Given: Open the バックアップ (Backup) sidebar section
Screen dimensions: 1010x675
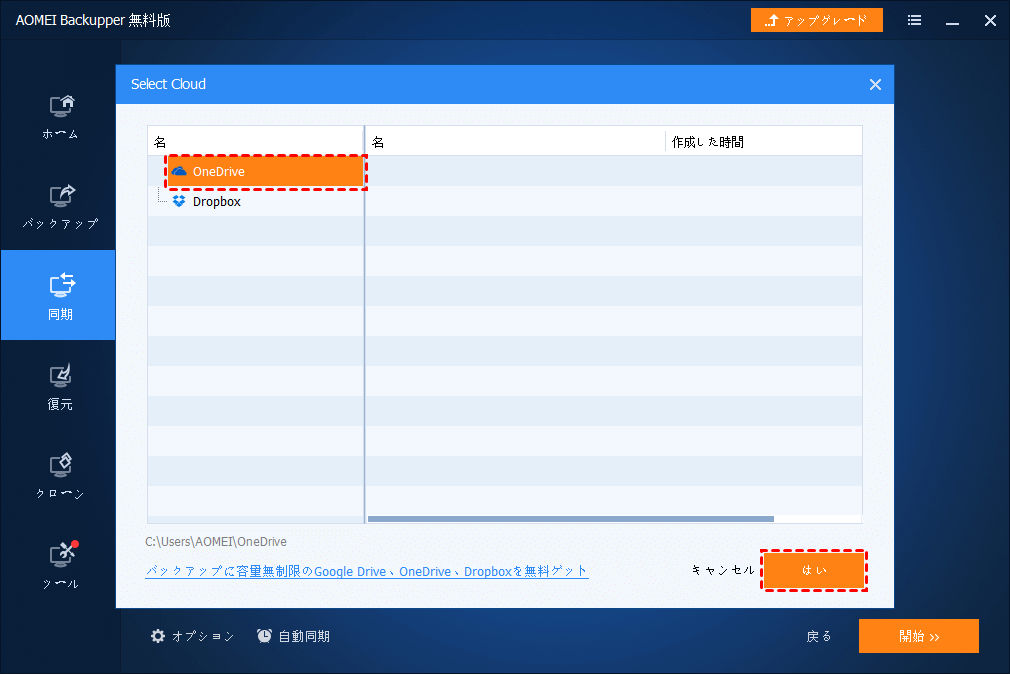Looking at the screenshot, I should click(60, 207).
